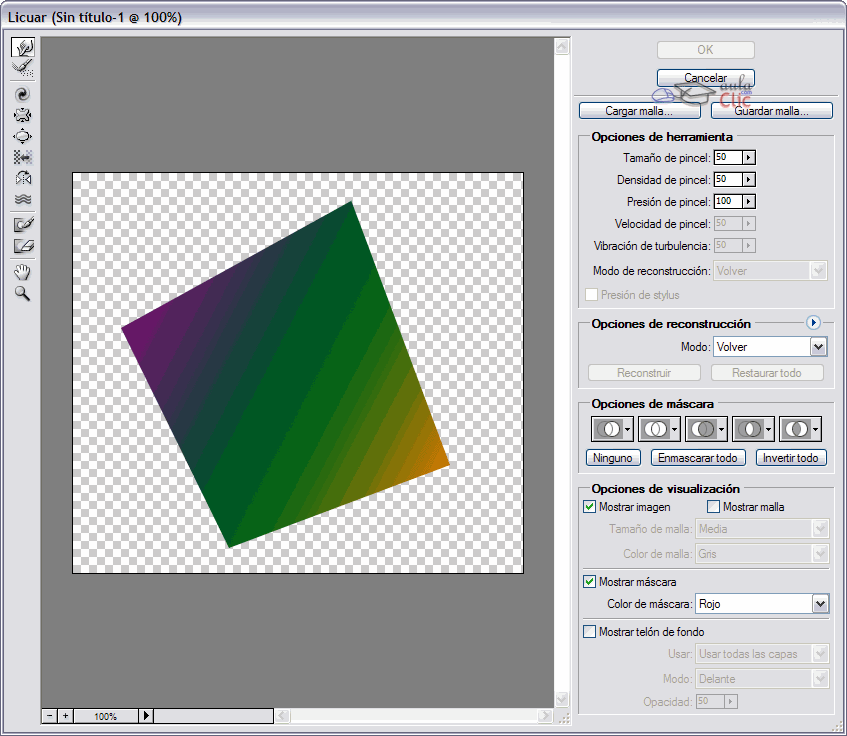Pick the Pucker tool
The height and width of the screenshot is (736, 847).
click(23, 115)
